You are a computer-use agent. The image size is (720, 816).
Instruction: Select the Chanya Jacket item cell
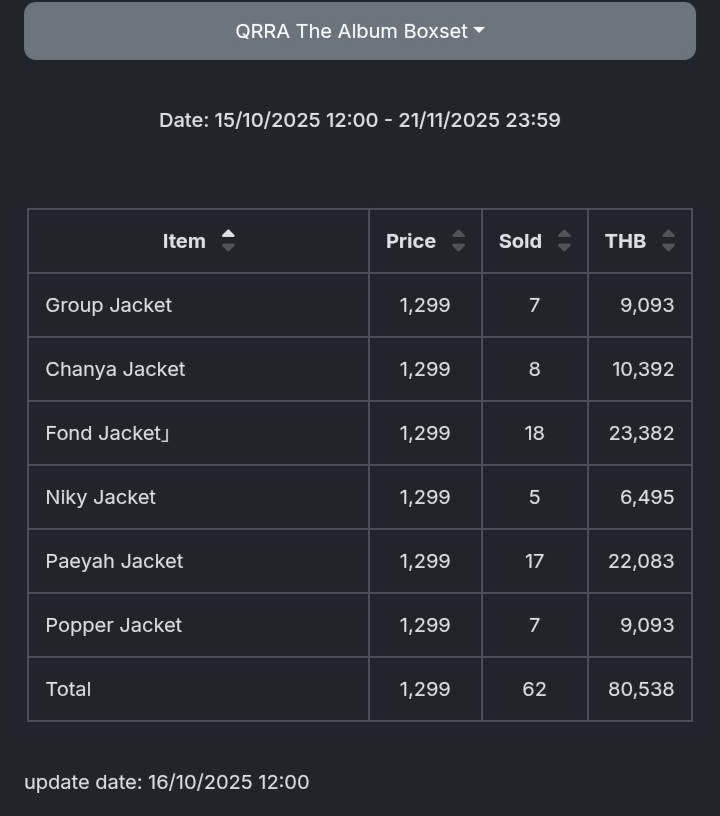click(115, 369)
